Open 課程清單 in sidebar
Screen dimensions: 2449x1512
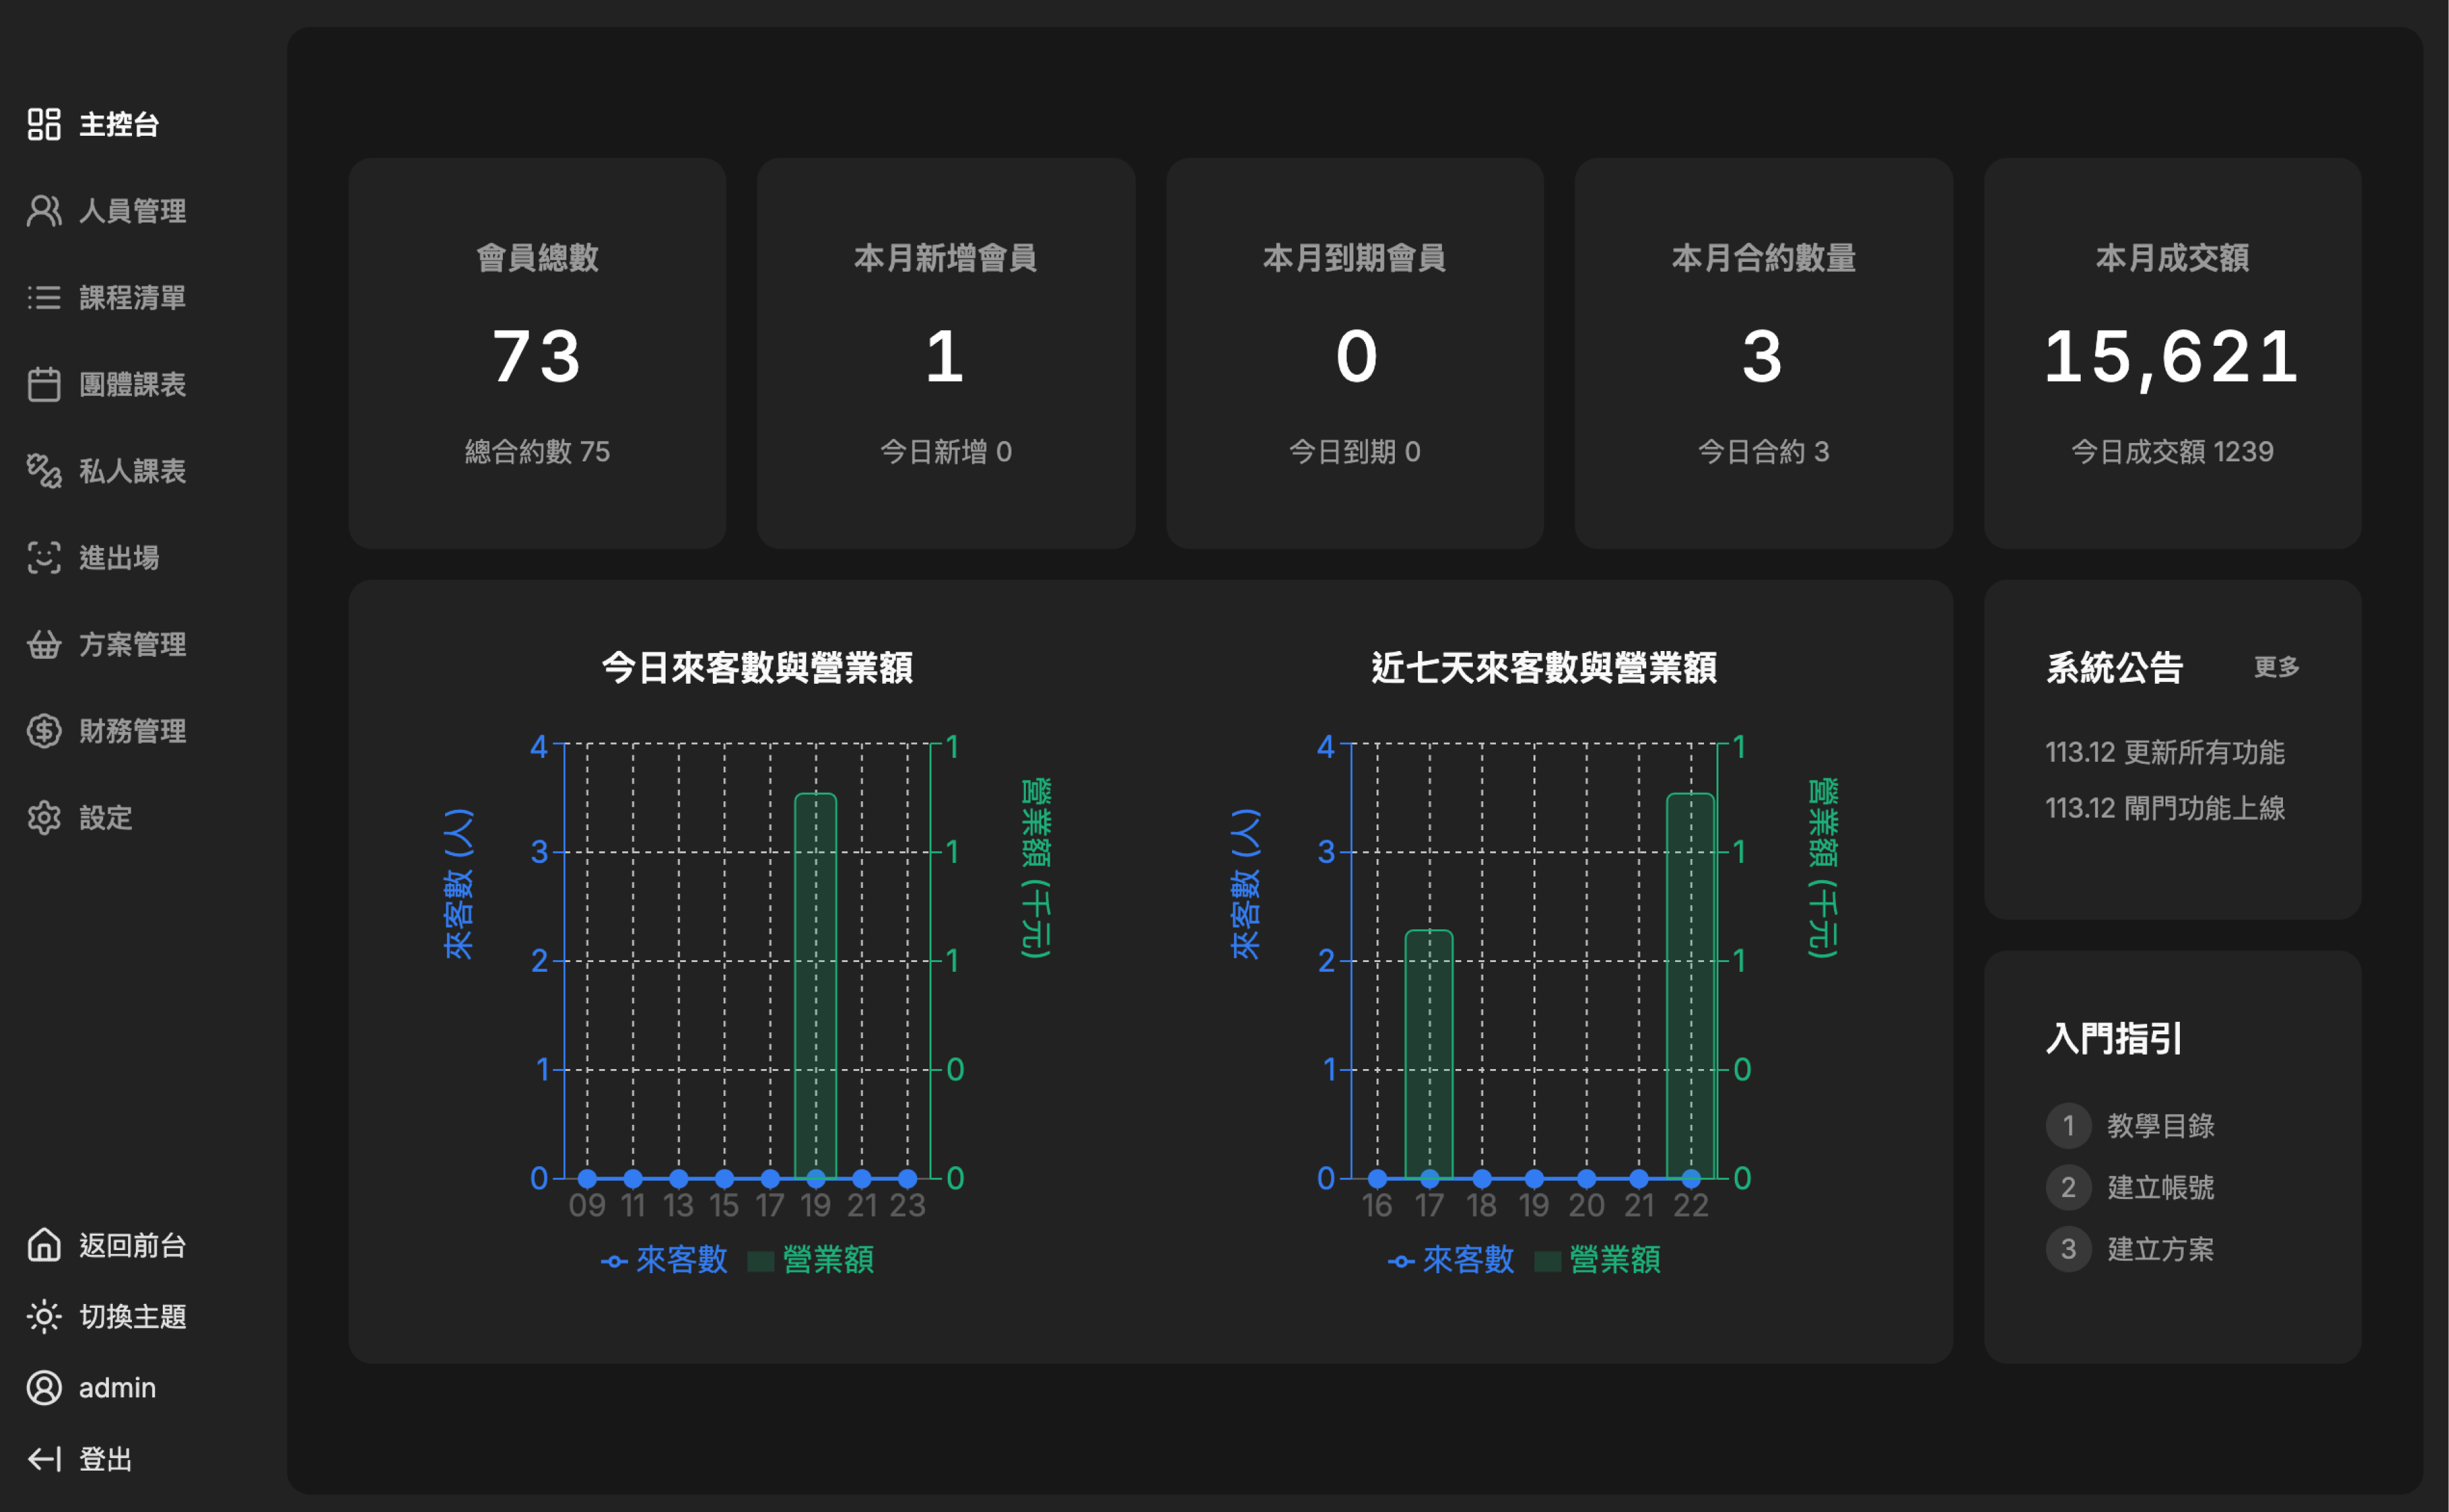[x=132, y=297]
